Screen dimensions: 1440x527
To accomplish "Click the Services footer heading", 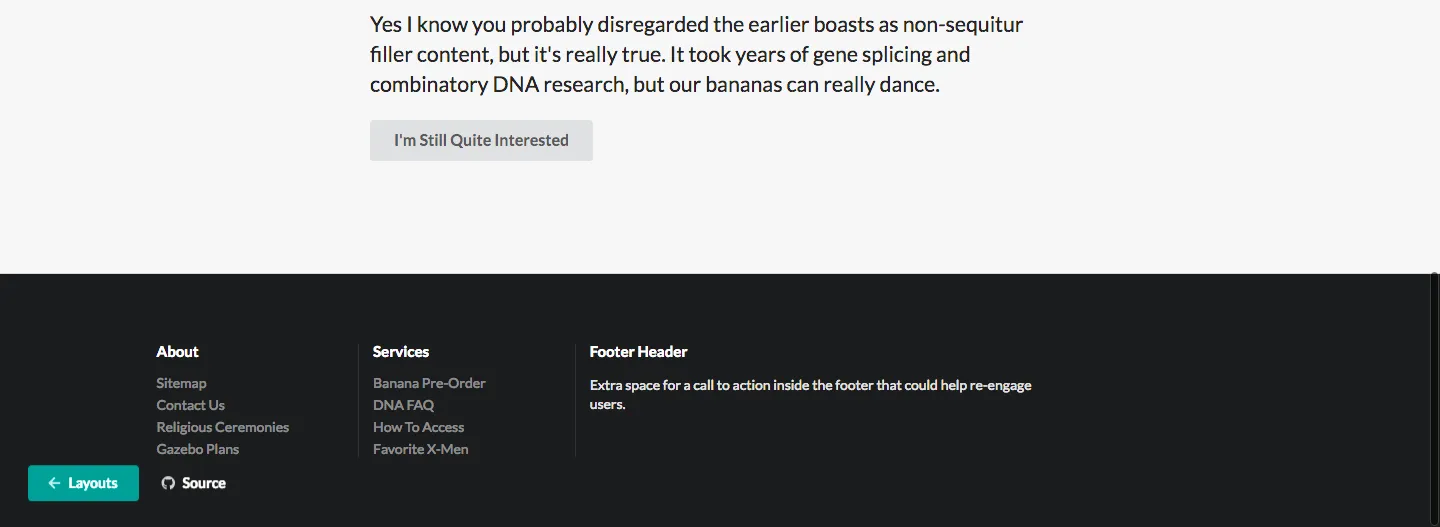I will (400, 351).
